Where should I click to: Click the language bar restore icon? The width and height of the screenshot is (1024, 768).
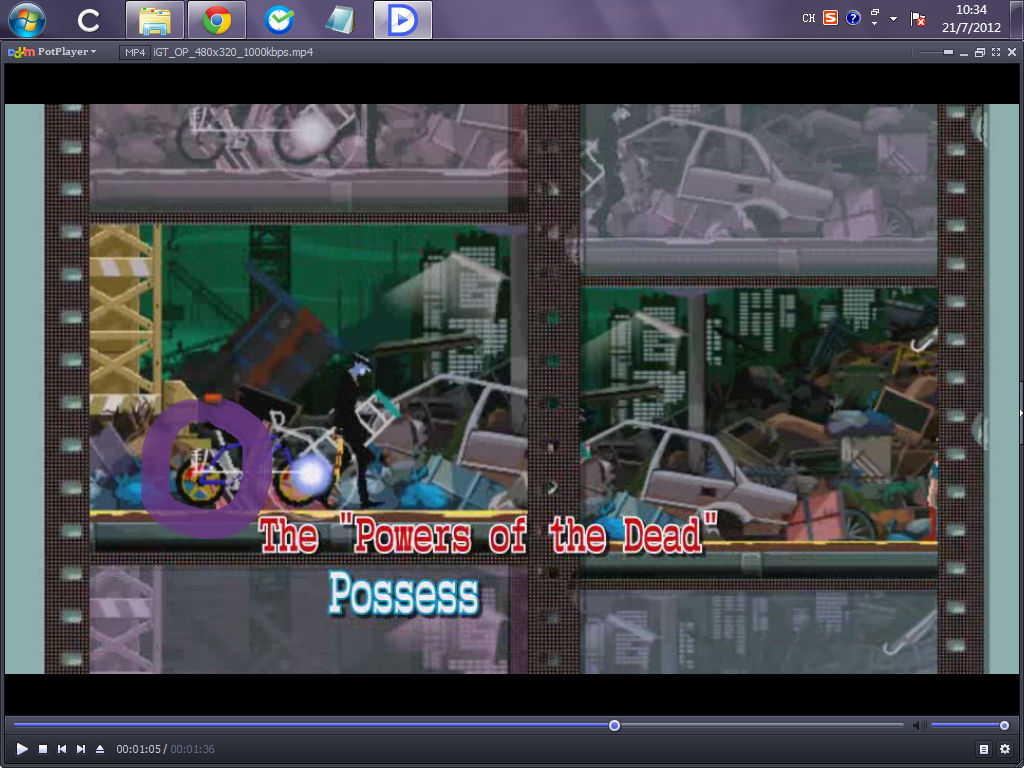[x=874, y=13]
